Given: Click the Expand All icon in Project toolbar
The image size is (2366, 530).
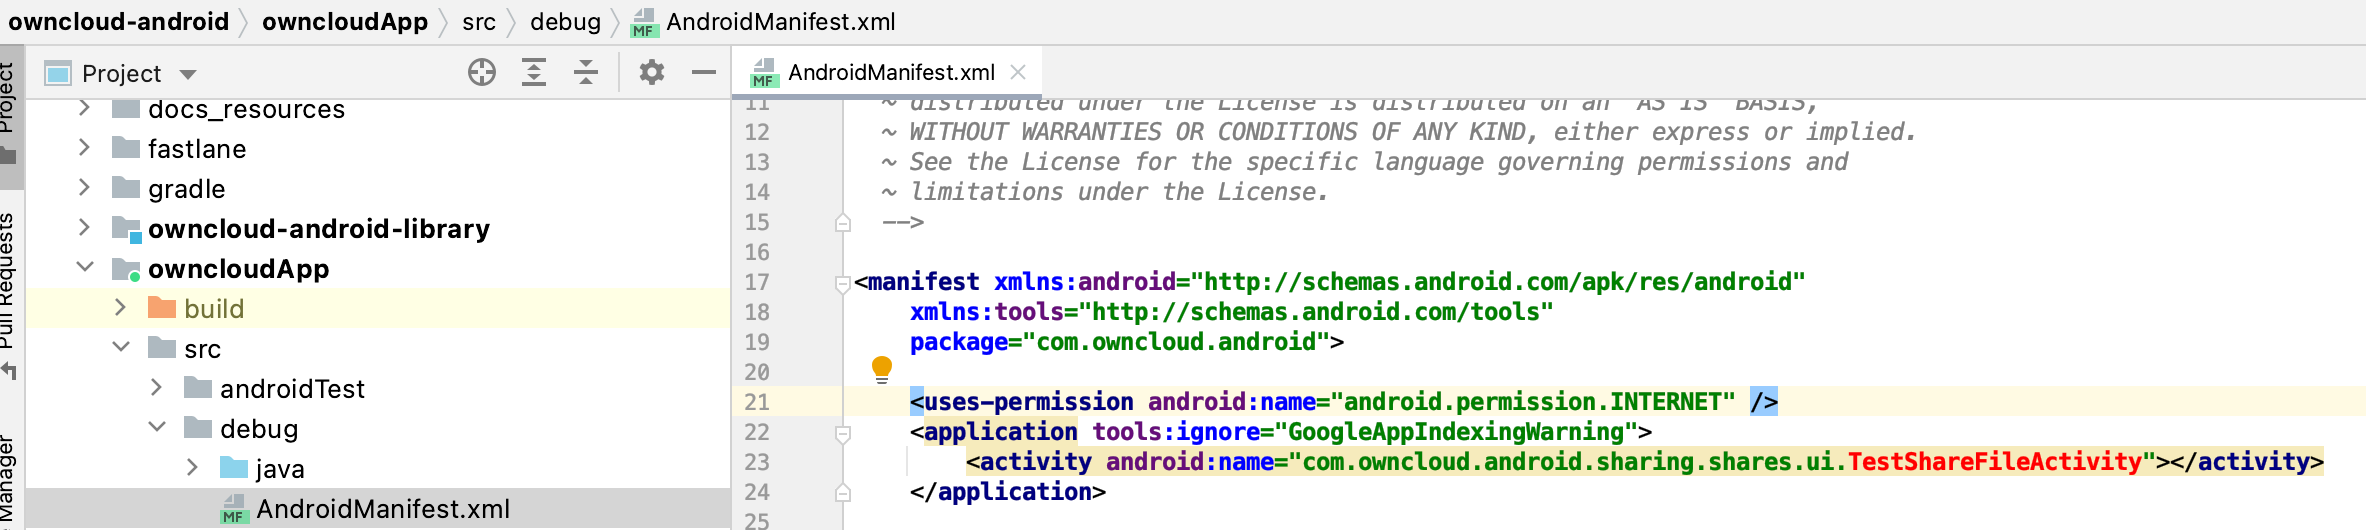Looking at the screenshot, I should pos(534,73).
